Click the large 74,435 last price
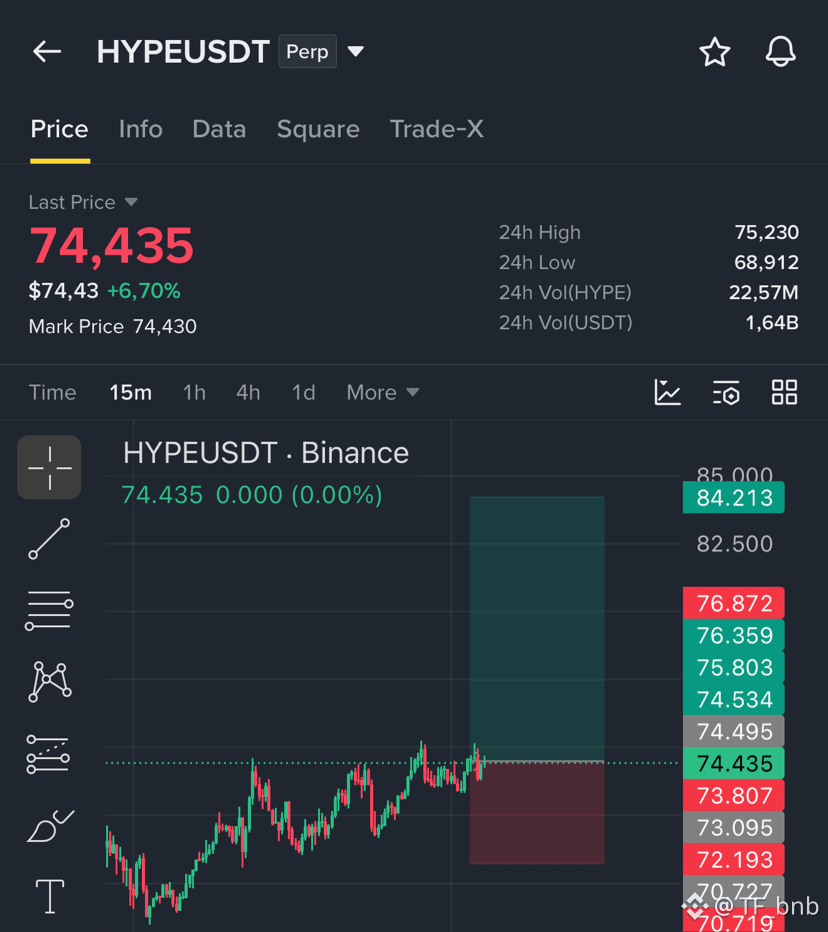This screenshot has height=932, width=828. (x=112, y=246)
